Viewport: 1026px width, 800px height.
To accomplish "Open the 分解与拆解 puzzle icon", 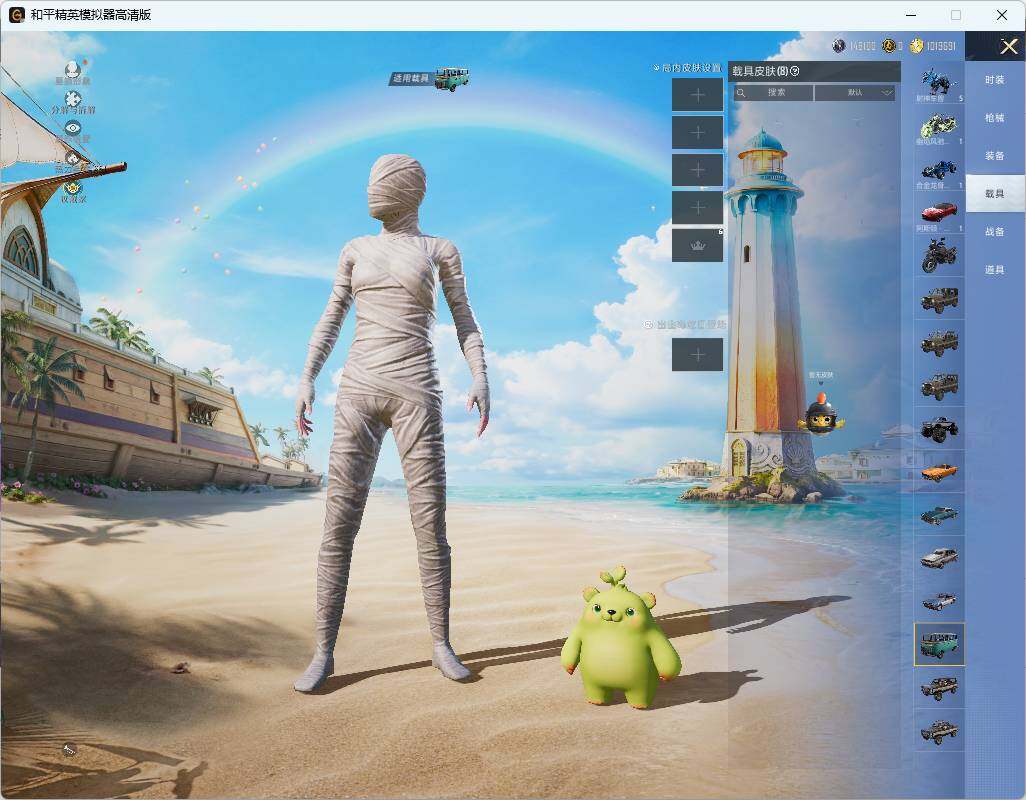I will coord(73,99).
